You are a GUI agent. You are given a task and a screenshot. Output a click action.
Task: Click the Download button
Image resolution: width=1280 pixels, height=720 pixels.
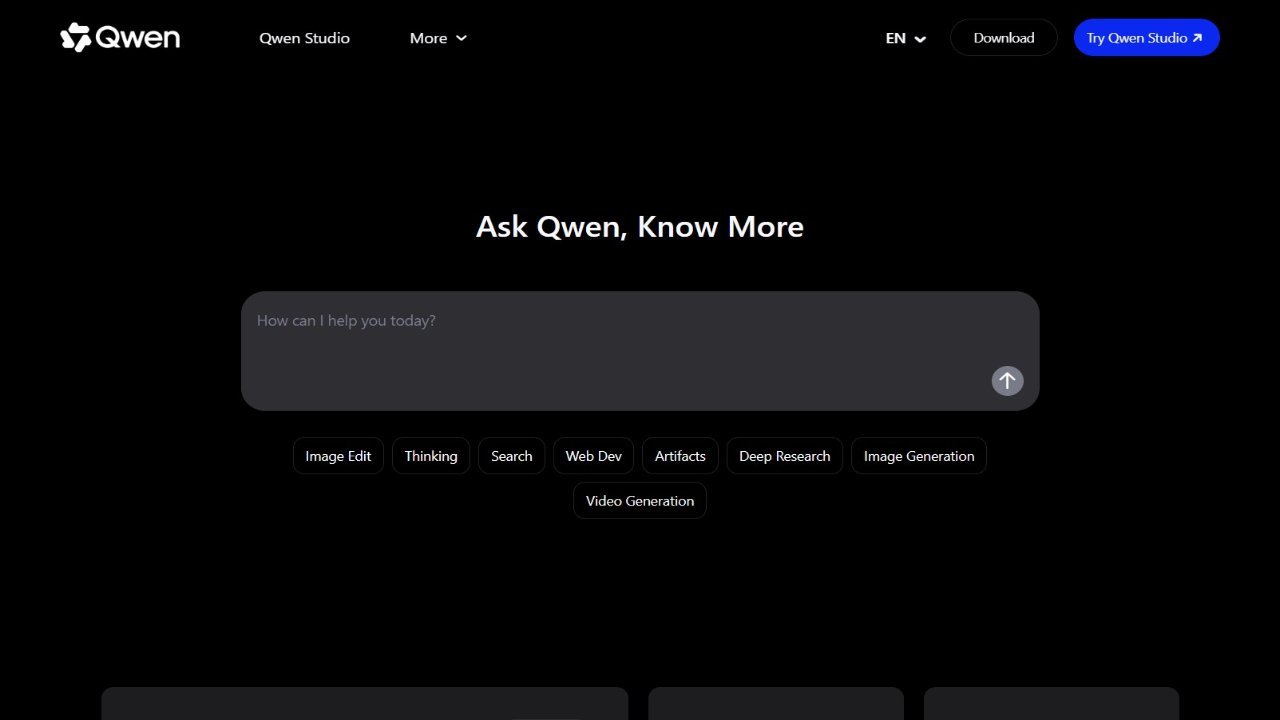click(x=1004, y=38)
